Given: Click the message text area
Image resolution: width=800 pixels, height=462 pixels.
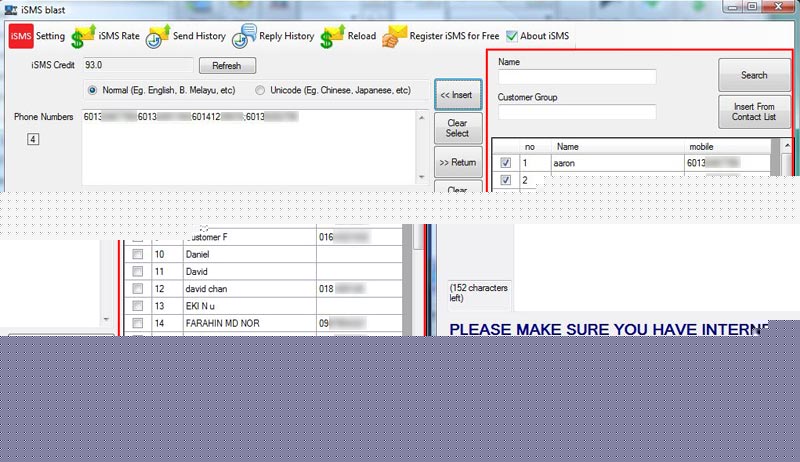Looking at the screenshot, I should [656, 268].
